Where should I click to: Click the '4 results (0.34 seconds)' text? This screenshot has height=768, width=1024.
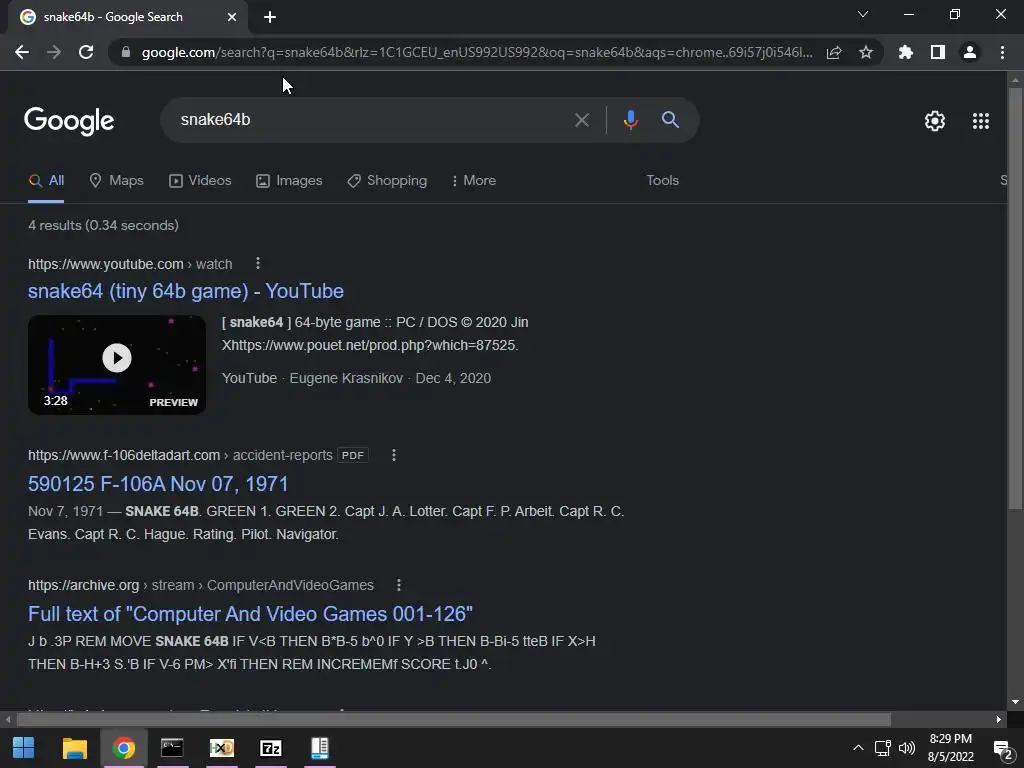(103, 225)
